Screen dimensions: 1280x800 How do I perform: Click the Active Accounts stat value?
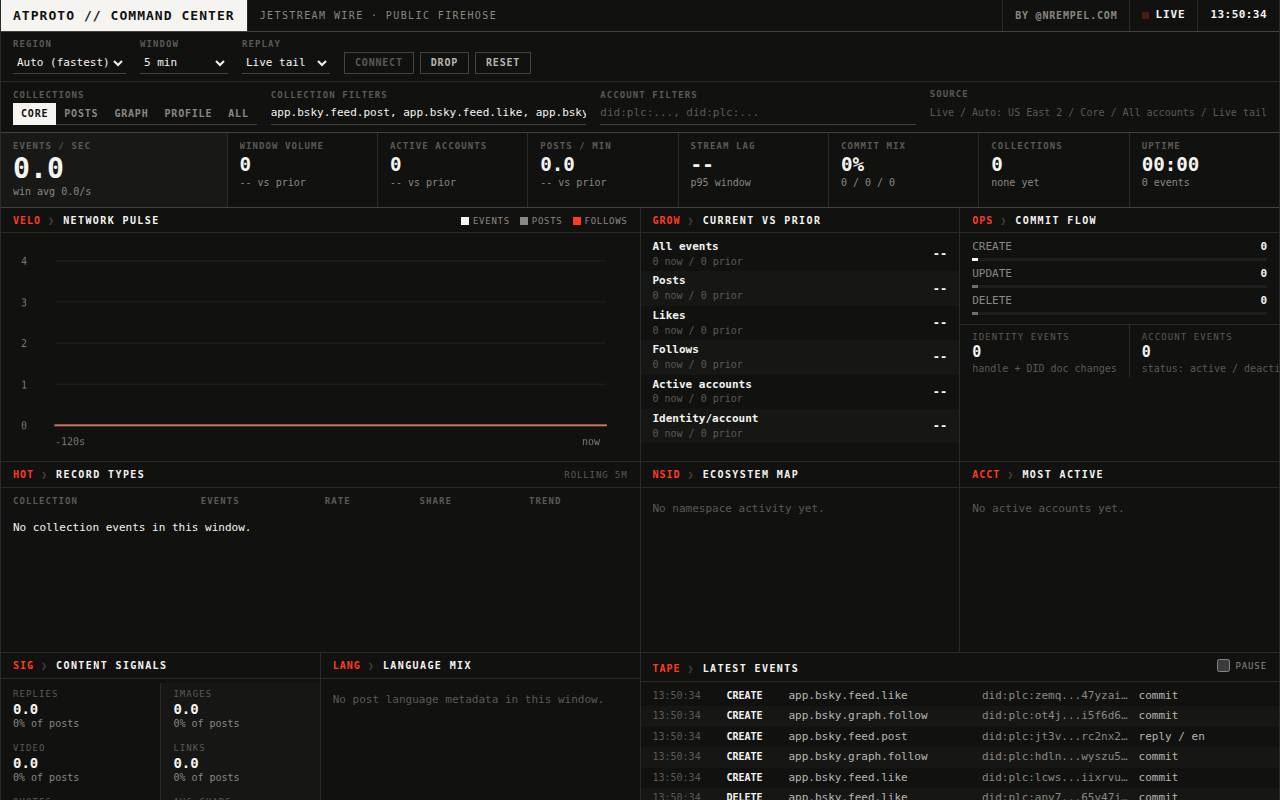point(396,164)
